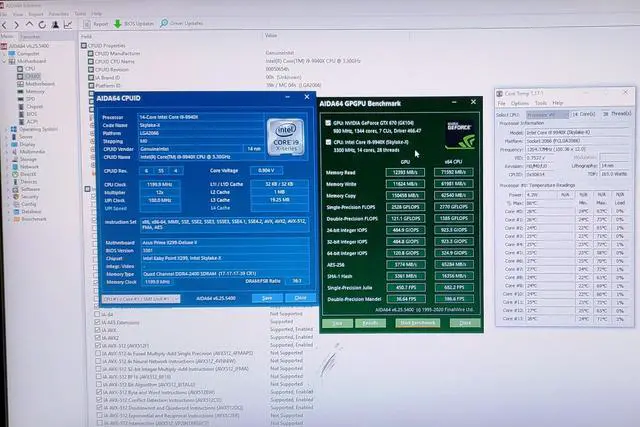Click the BIOS Updates green arrow
The height and width of the screenshot is (427, 640).
coord(118,22)
